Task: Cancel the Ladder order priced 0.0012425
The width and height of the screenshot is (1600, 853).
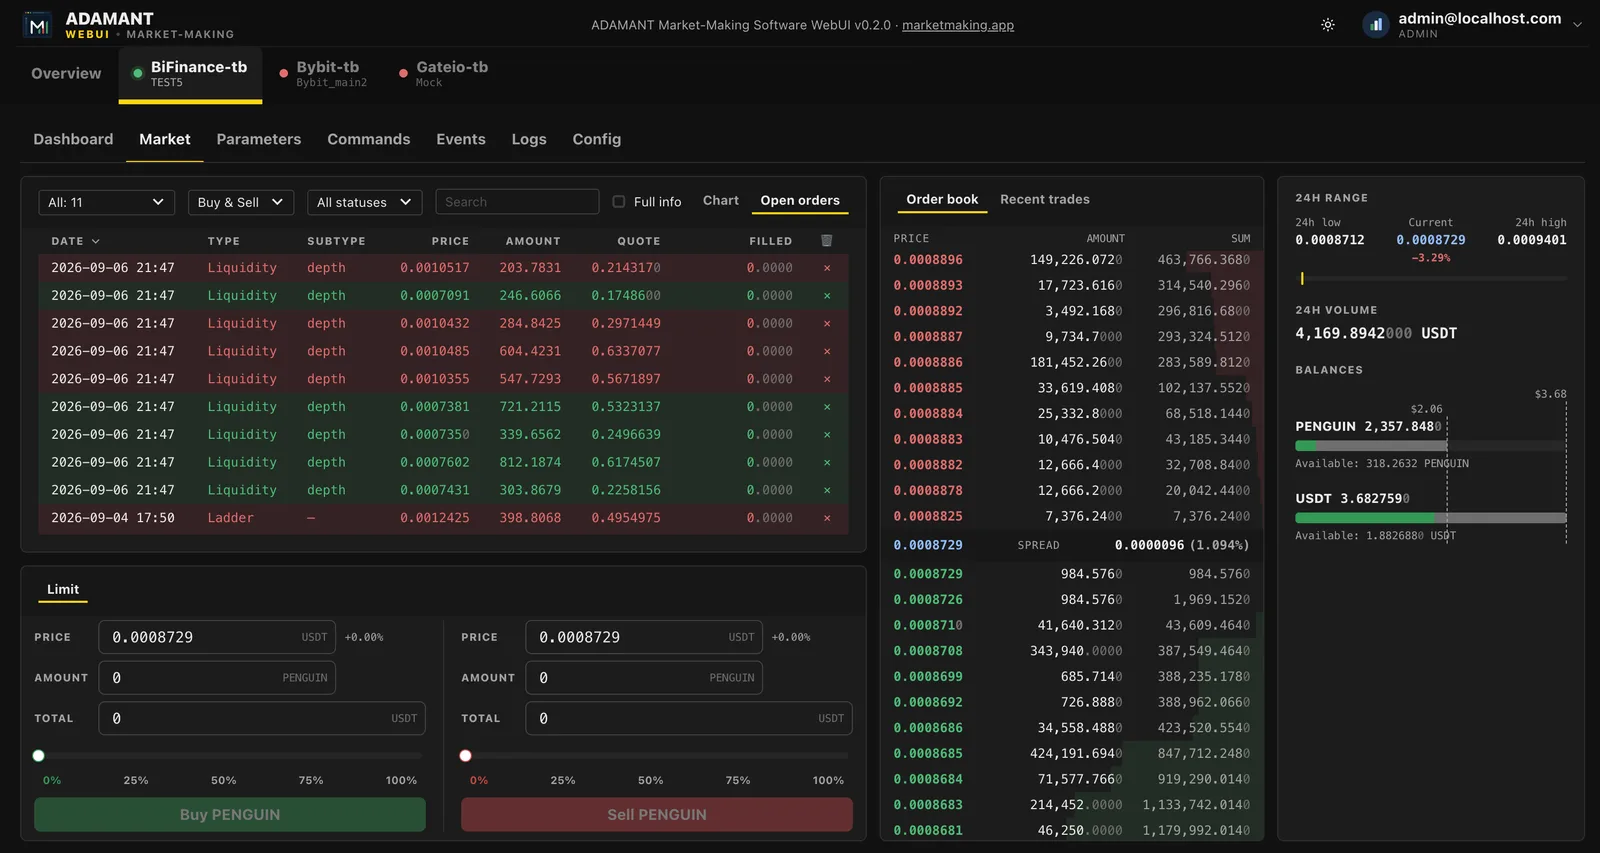Action: click(x=827, y=518)
